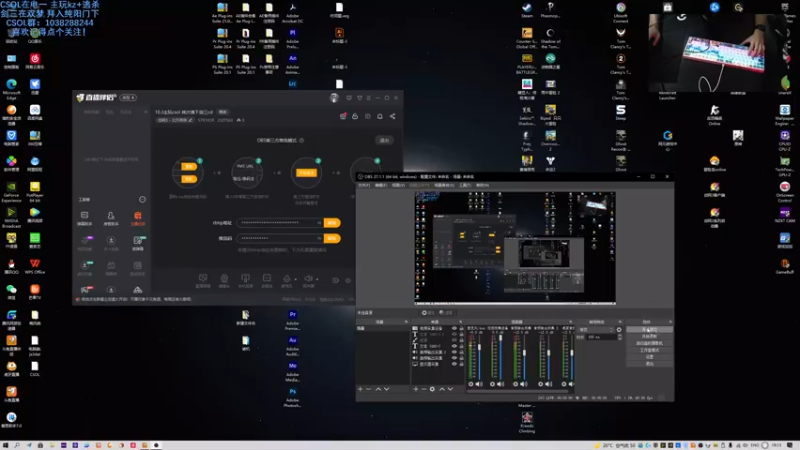800x450 pixels.
Task: Open the first toolbox tool in left panel
Action: pos(85,216)
